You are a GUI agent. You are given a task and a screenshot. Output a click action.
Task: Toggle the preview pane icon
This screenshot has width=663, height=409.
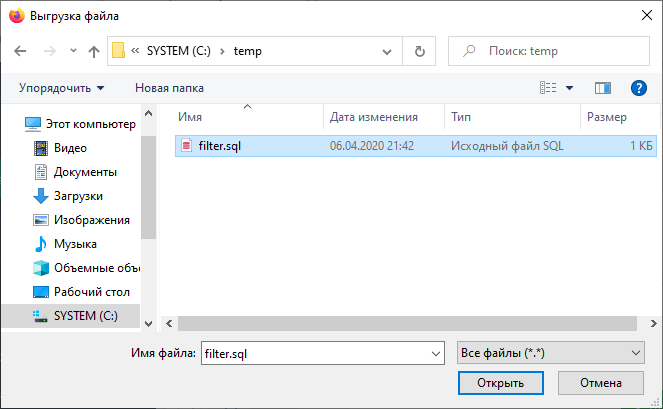[x=603, y=88]
